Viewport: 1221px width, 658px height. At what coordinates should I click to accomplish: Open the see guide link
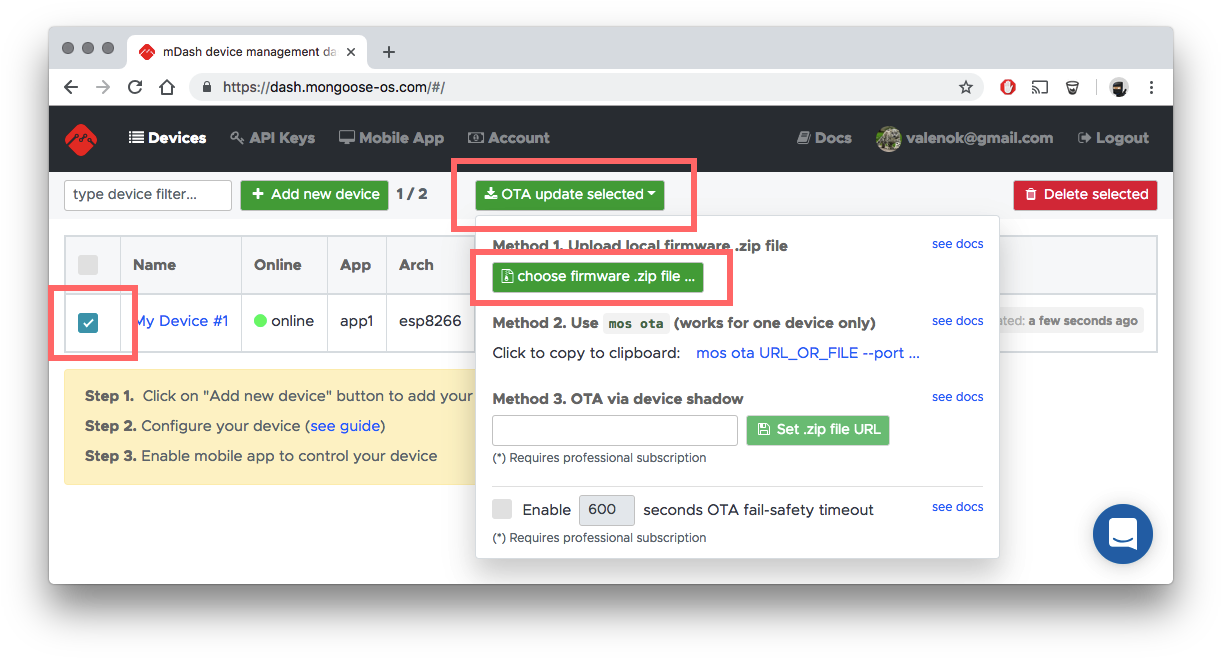coord(345,426)
